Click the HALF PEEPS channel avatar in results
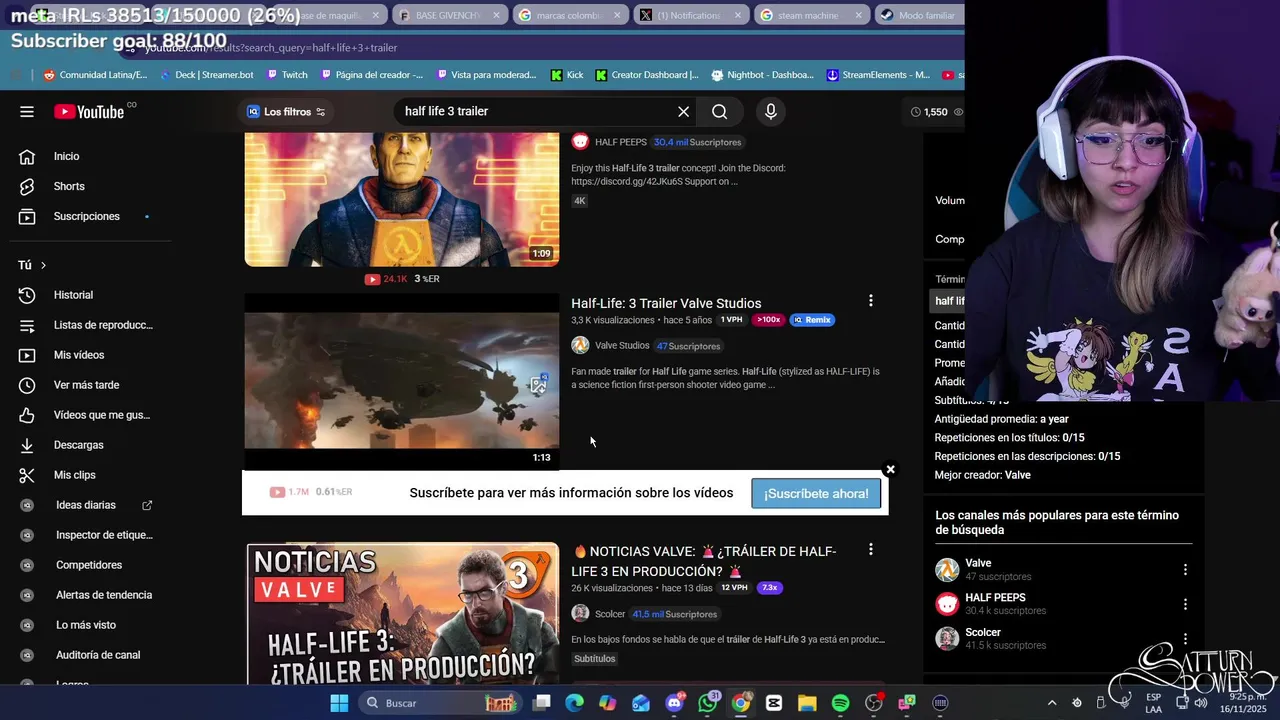 point(580,142)
